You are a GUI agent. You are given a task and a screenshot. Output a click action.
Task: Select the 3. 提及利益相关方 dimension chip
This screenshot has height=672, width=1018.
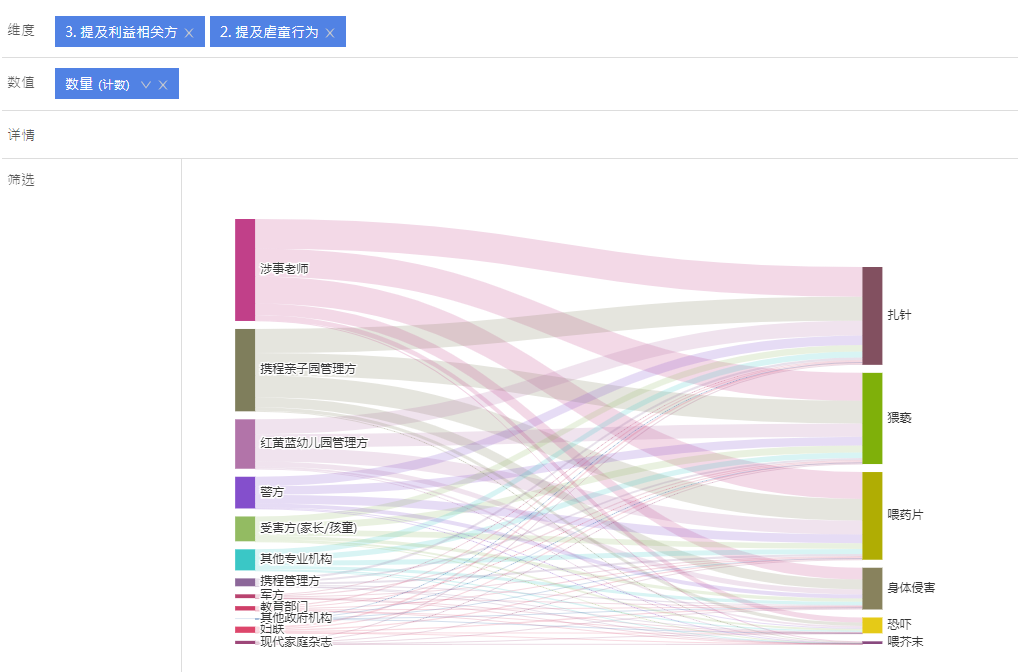pos(121,32)
